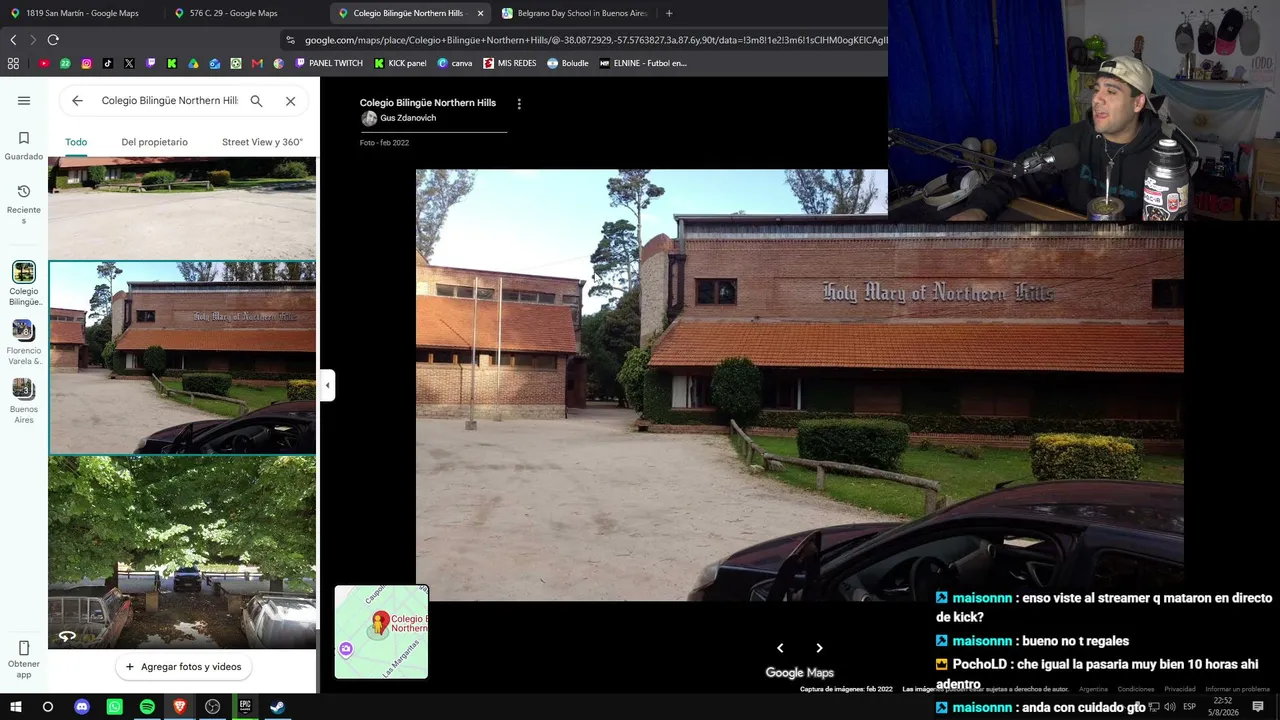Click the Agregar fotos y videos button
1280x720 pixels.
[x=183, y=667]
